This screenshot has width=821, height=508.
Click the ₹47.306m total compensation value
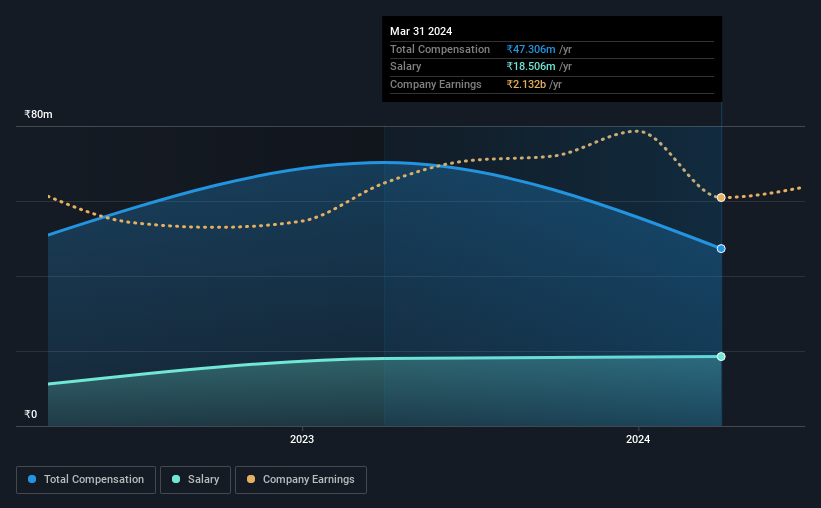tap(531, 49)
